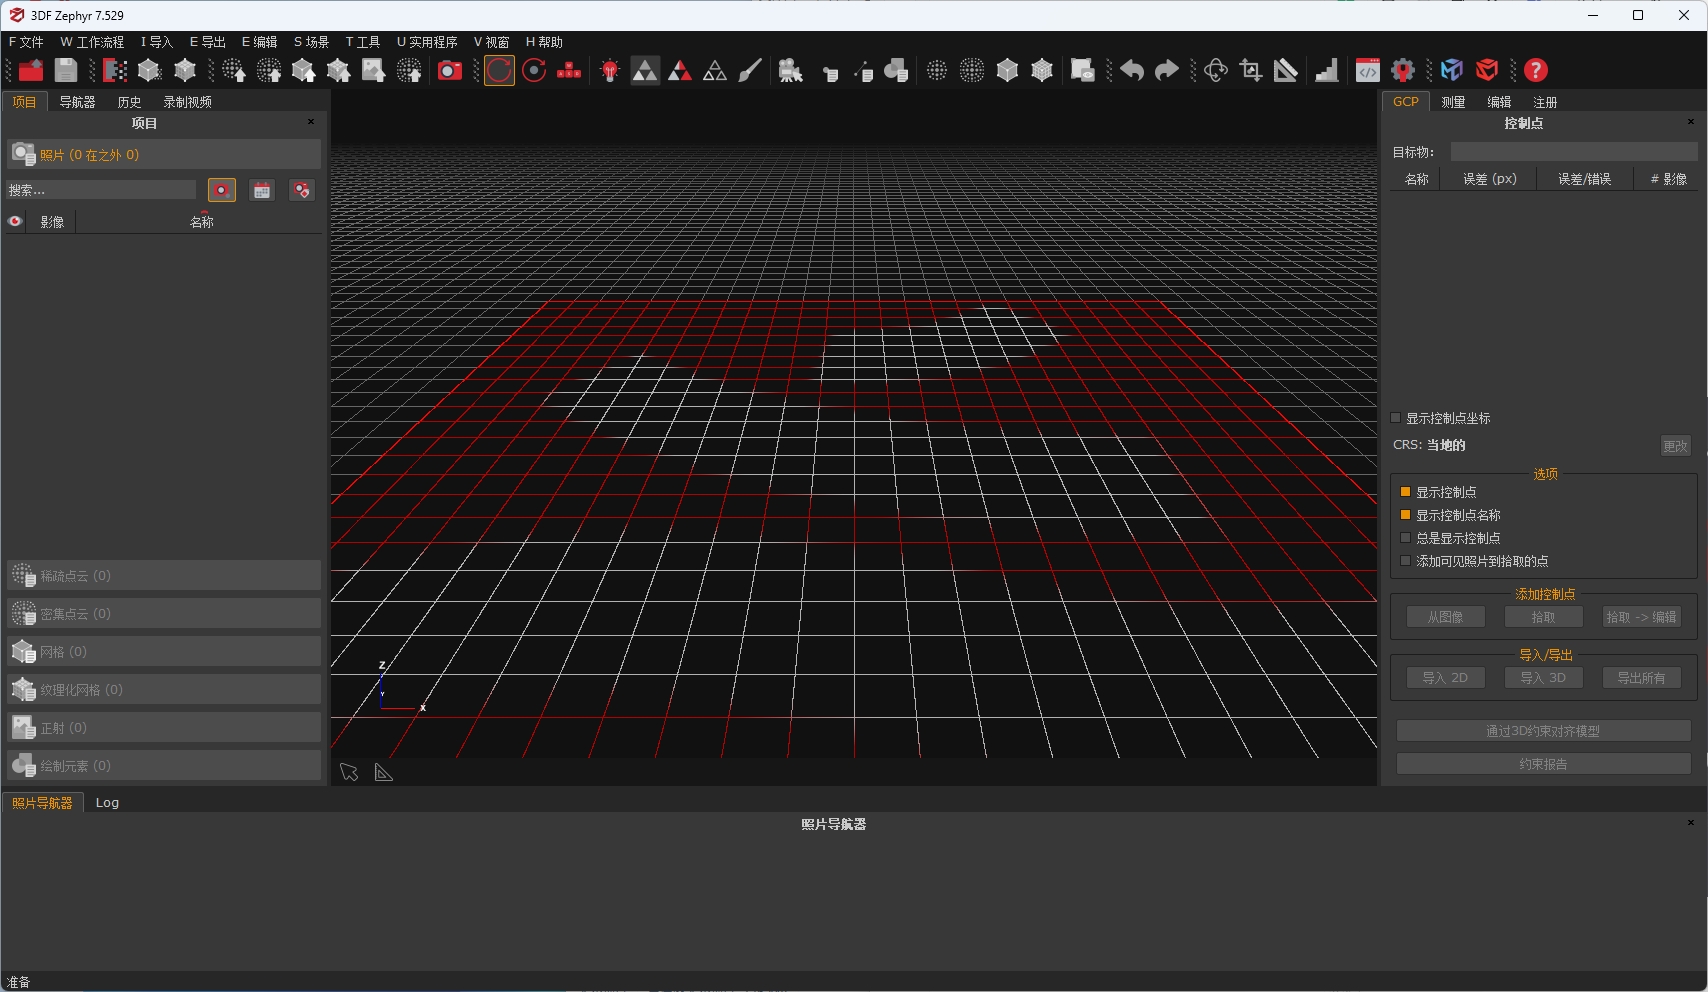This screenshot has height=992, width=1708.
Task: Click the red camera screenshot icon
Action: (x=450, y=70)
